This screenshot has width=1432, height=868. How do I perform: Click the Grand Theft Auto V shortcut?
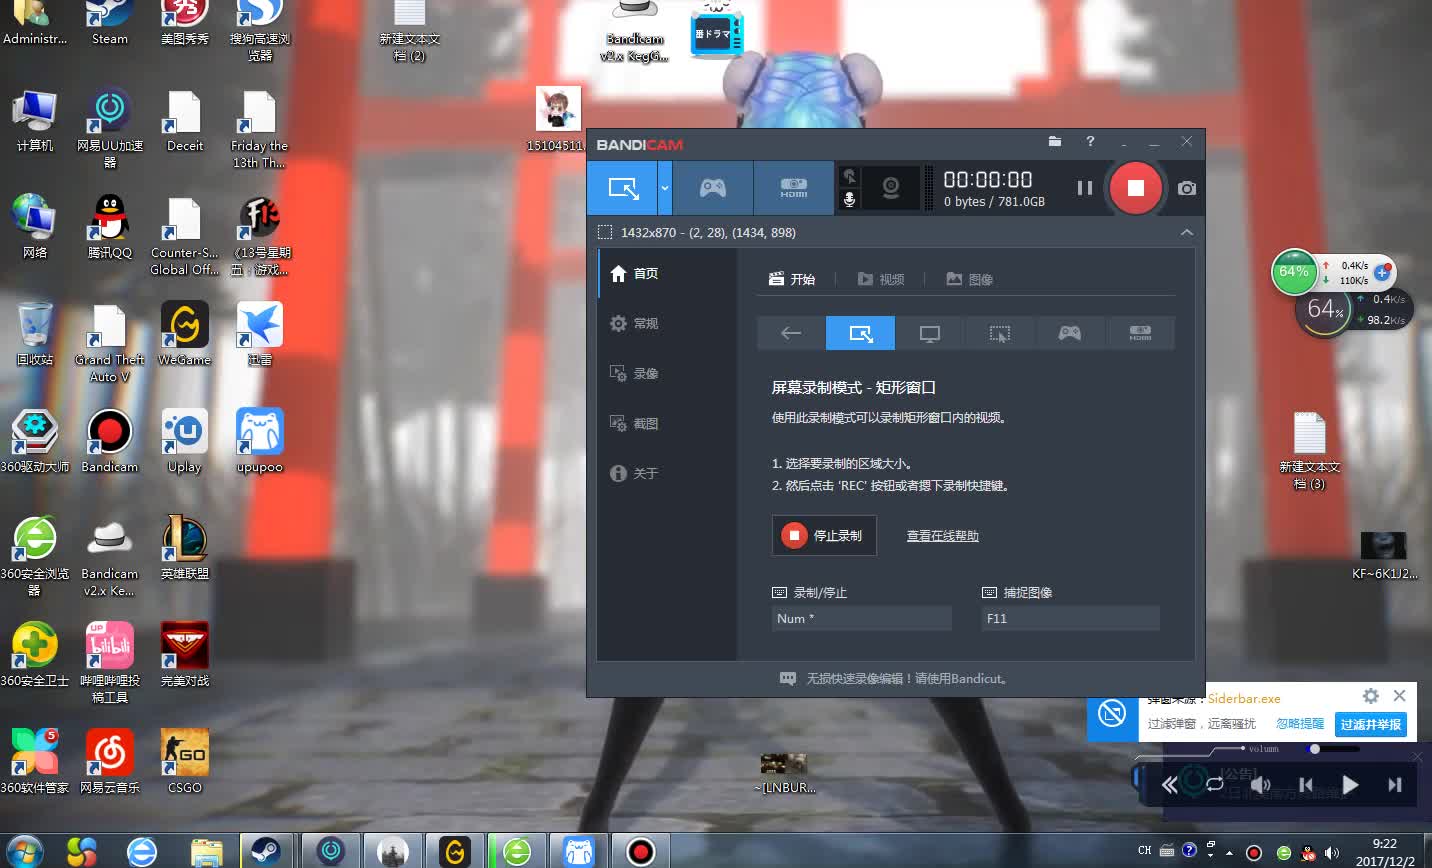[109, 342]
